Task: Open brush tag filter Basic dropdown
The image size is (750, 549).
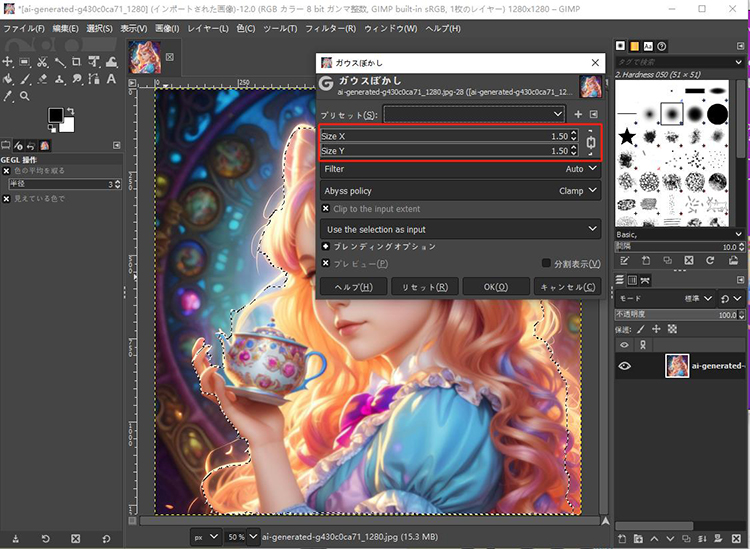Action: (679, 234)
